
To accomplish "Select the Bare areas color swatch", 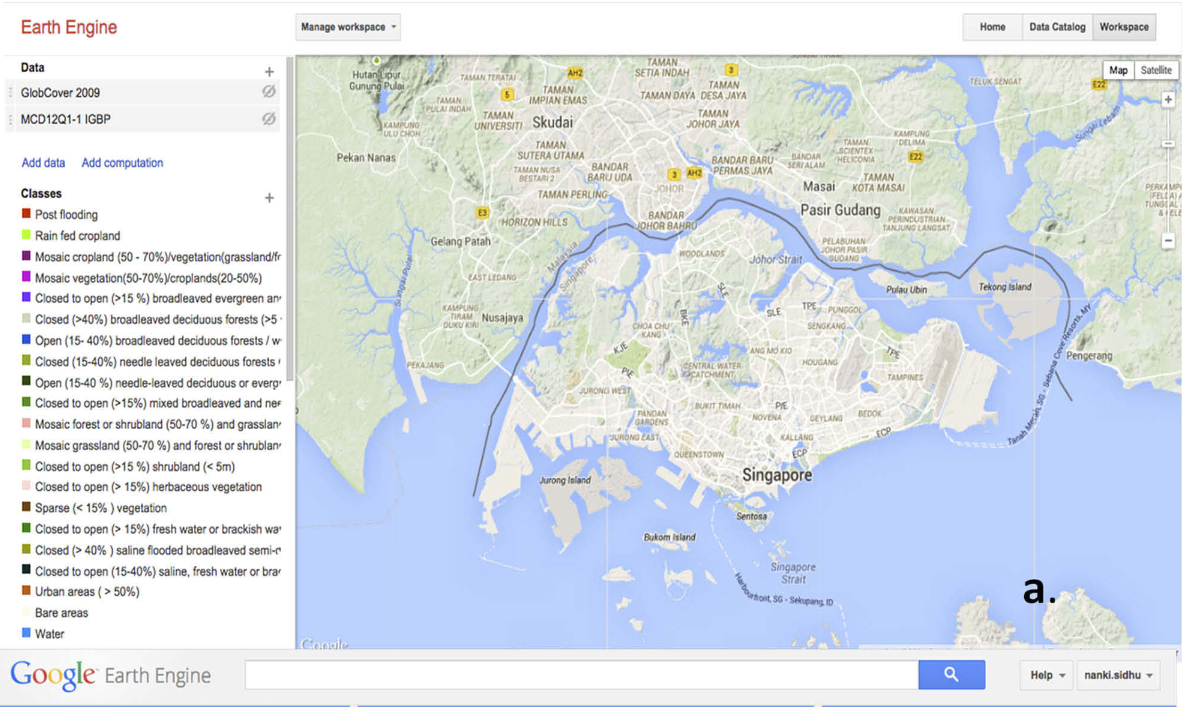I will pyautogui.click(x=26, y=613).
